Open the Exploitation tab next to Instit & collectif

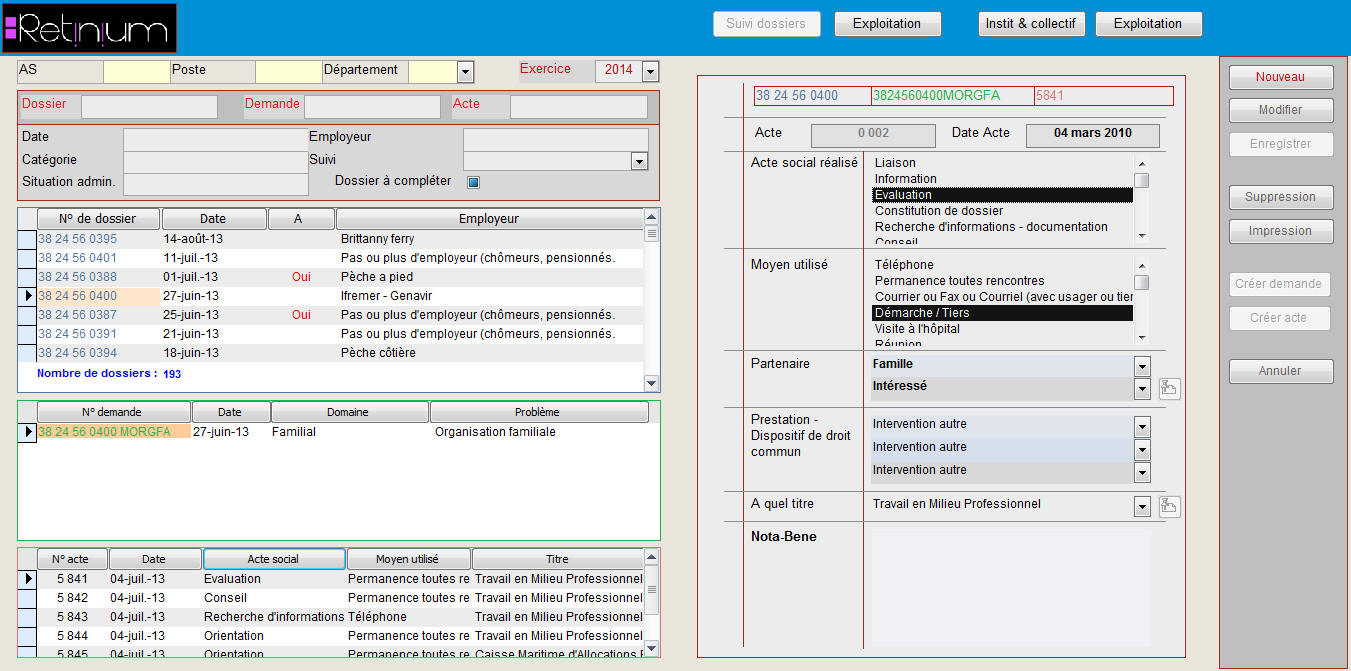(1148, 24)
